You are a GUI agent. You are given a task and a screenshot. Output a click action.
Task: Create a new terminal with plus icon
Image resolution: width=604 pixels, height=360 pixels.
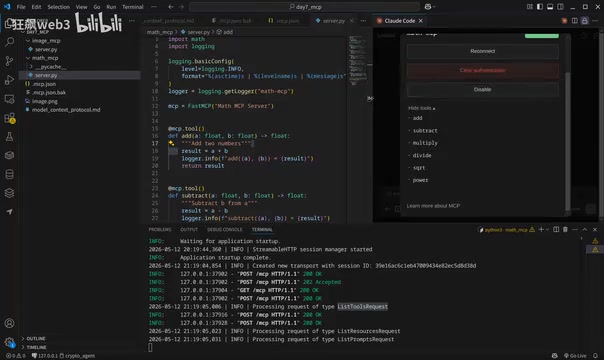[541, 229]
